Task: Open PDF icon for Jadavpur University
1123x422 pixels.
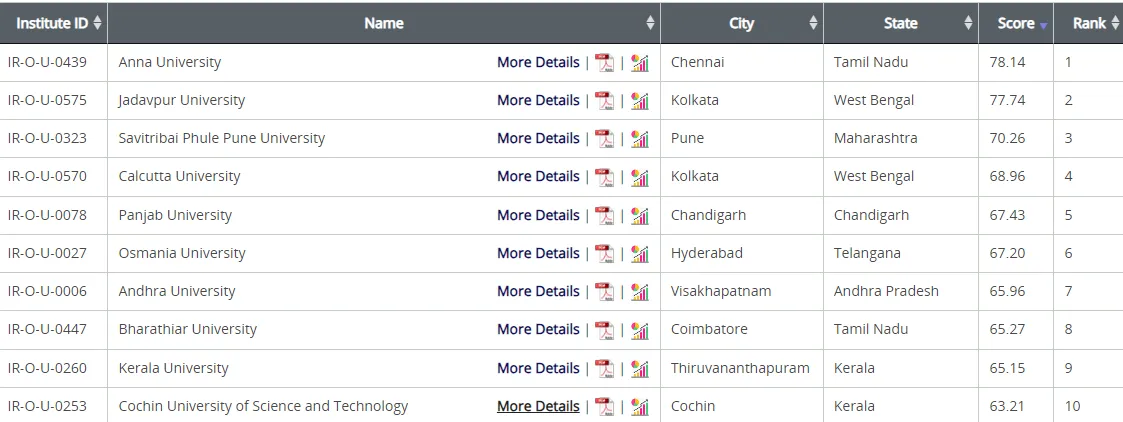Action: [x=604, y=101]
